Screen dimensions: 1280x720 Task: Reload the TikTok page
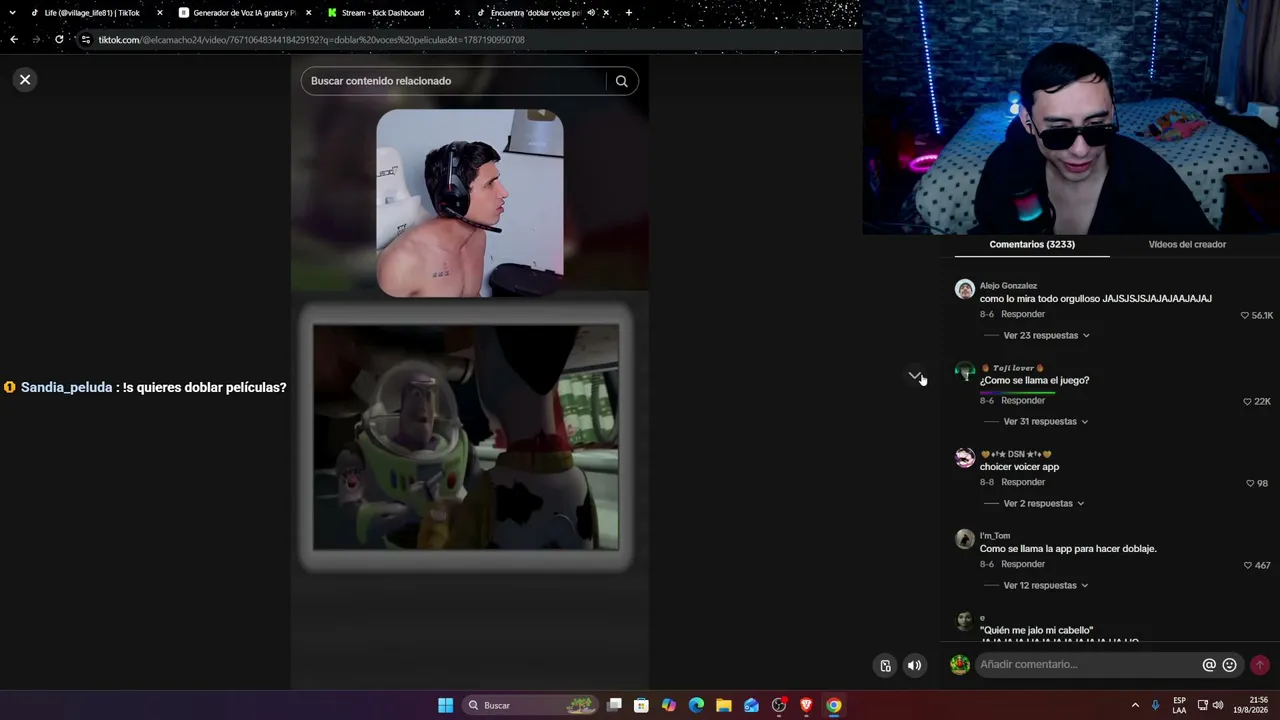[x=59, y=40]
